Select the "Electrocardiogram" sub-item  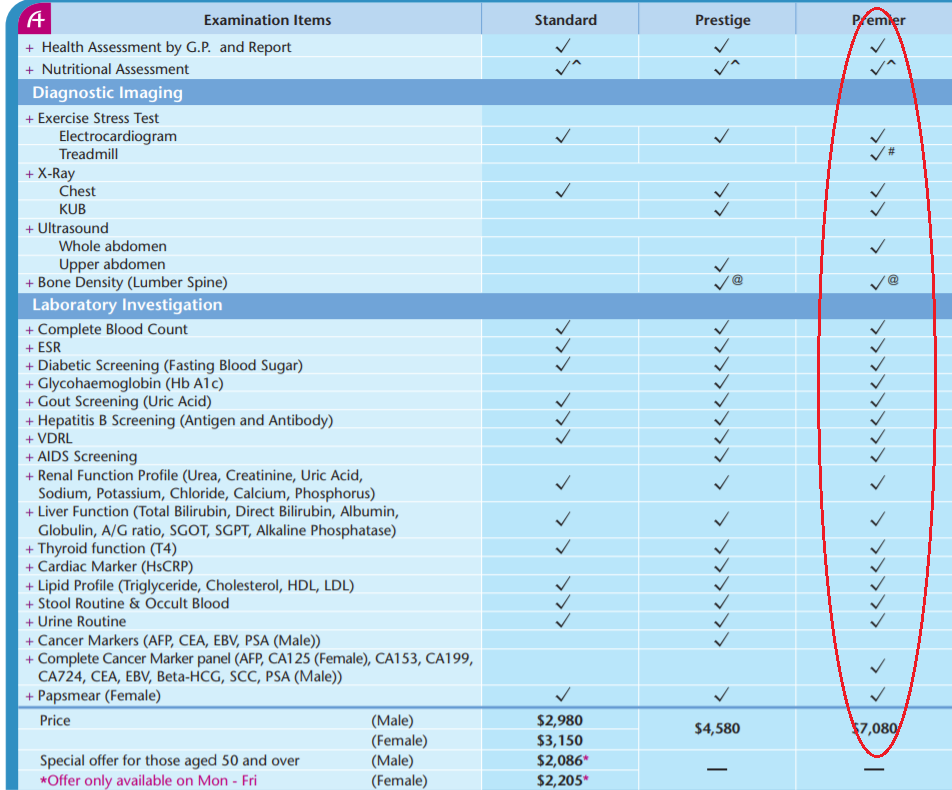point(118,136)
